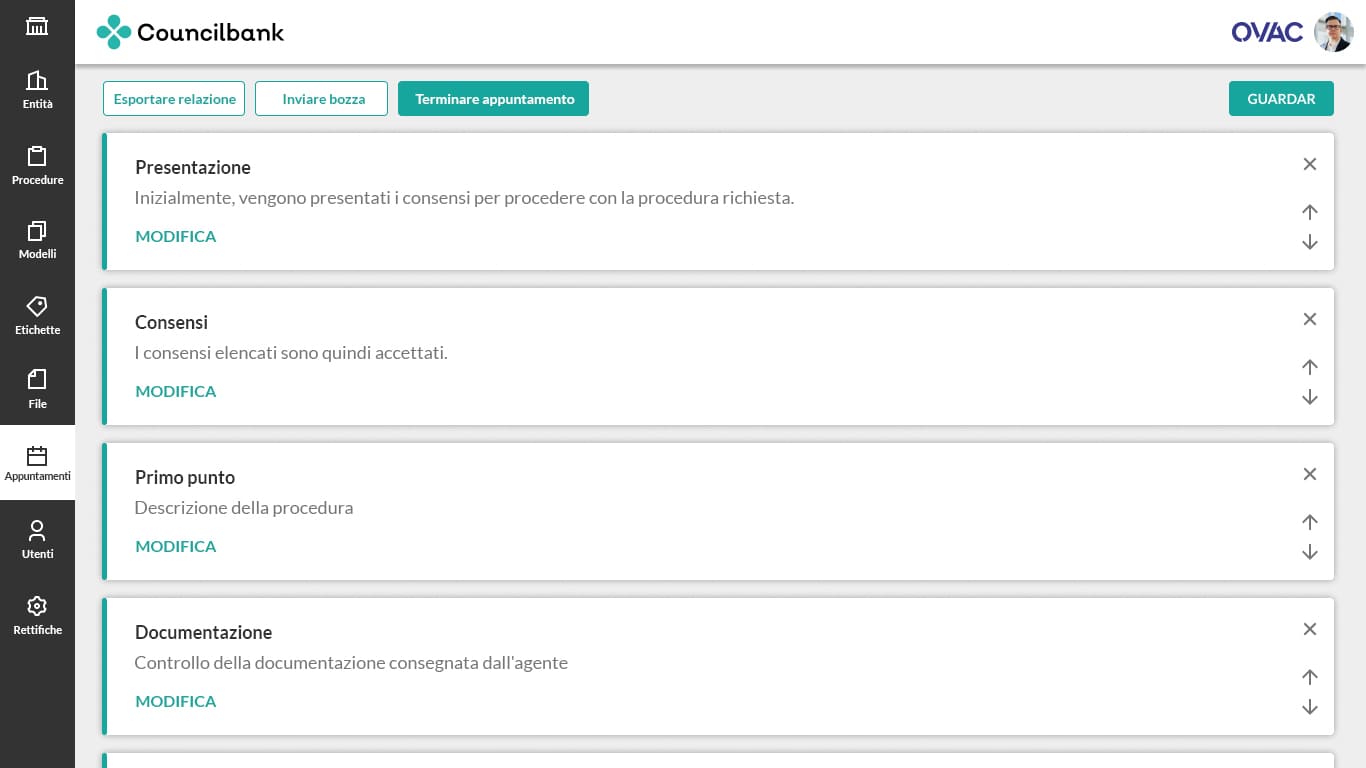Move the Consensi card up

(x=1309, y=367)
